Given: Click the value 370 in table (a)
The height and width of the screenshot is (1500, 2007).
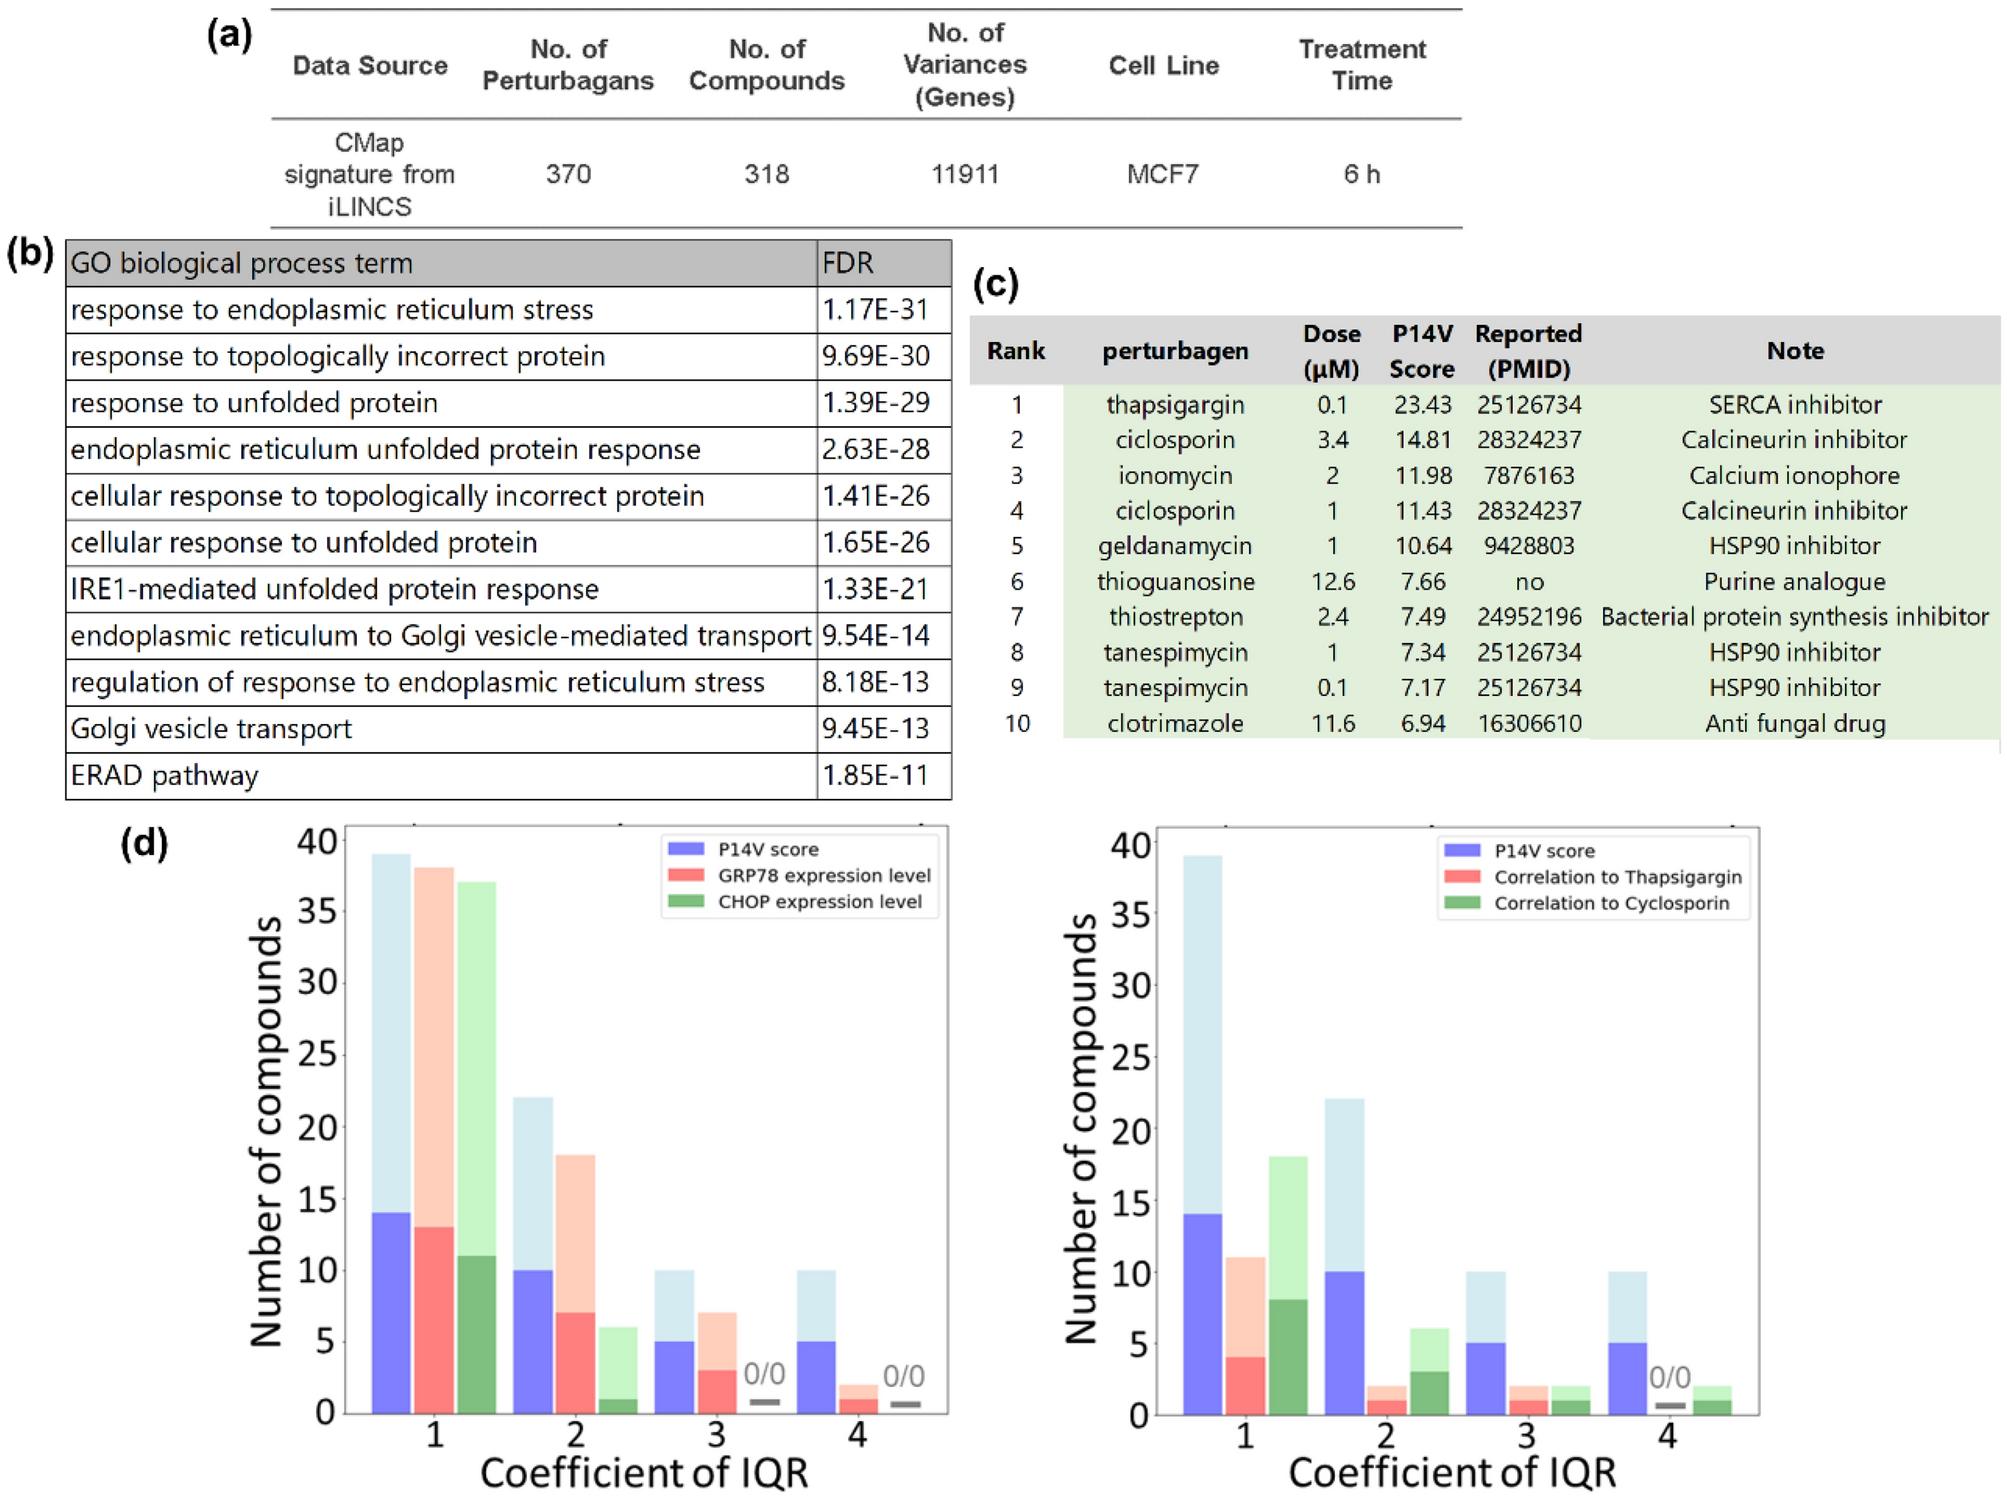Looking at the screenshot, I should pyautogui.click(x=568, y=174).
